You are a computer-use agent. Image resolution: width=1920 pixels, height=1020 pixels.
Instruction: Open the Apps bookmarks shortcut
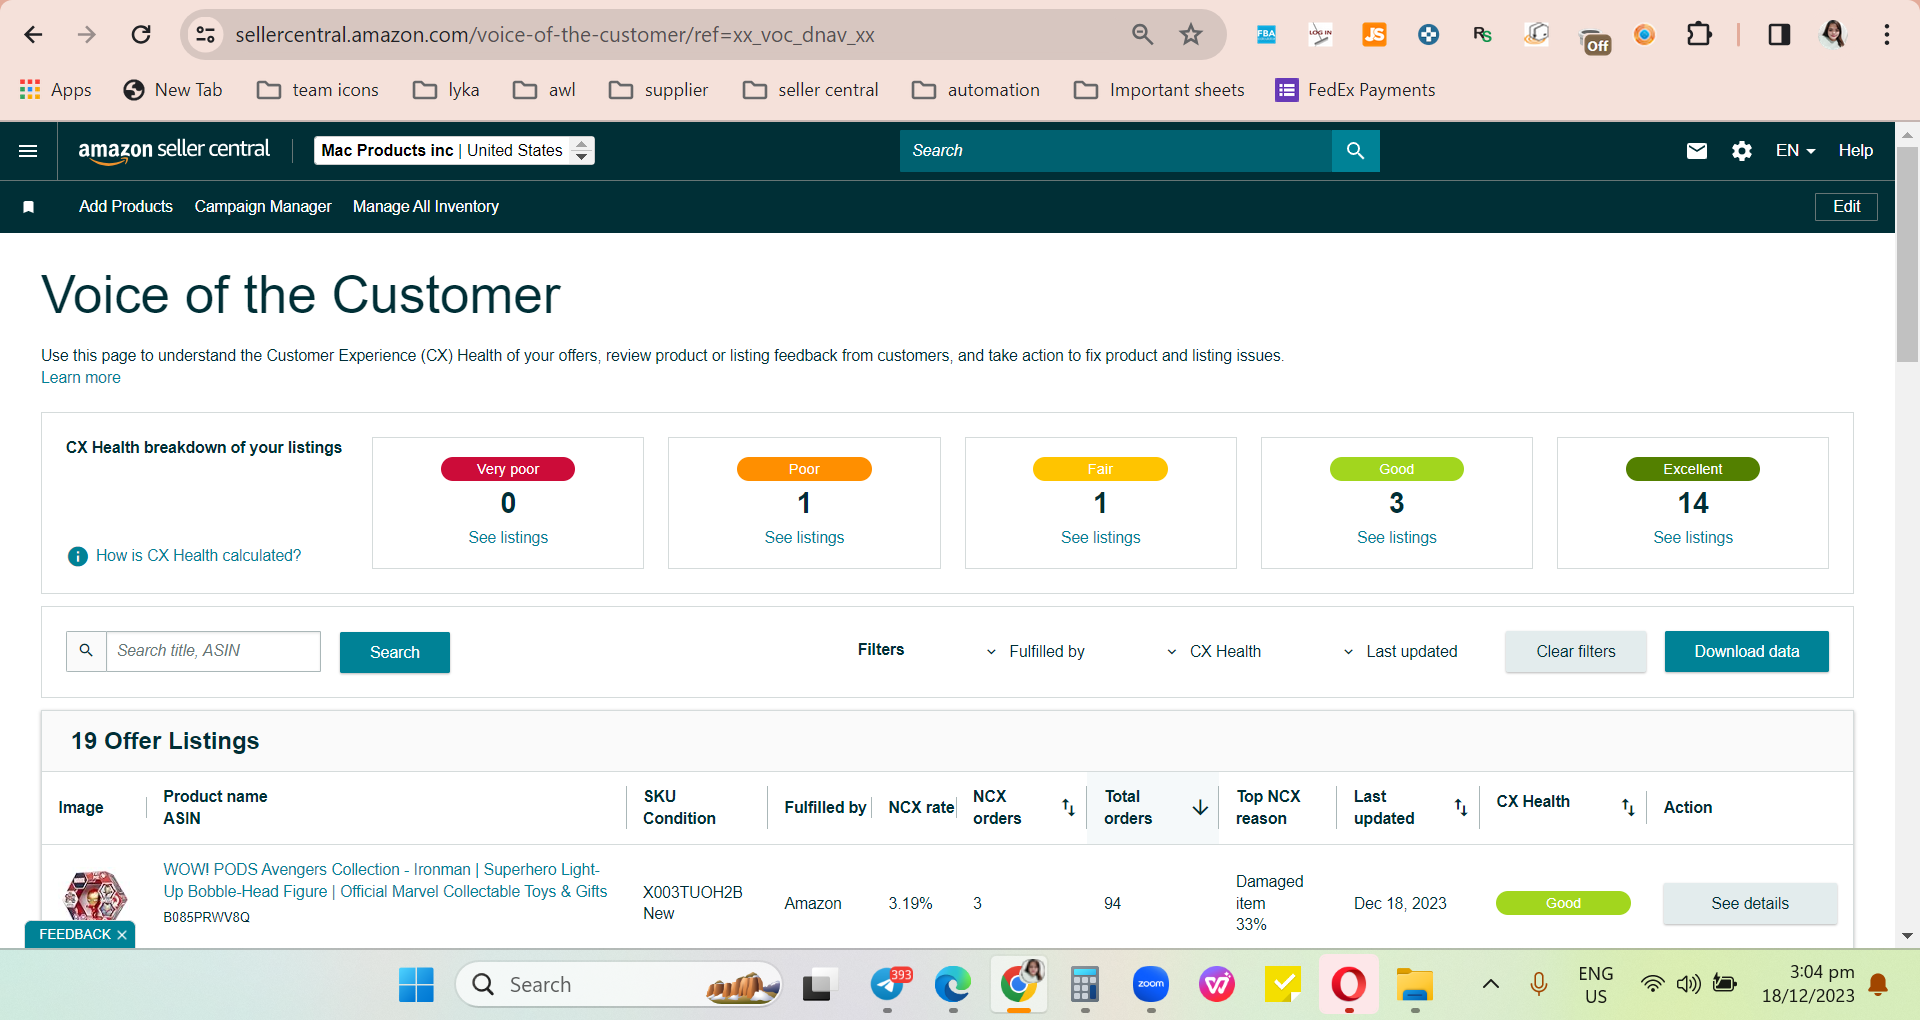56,90
